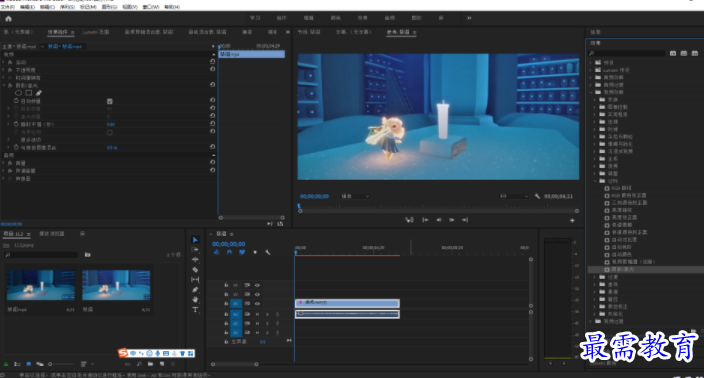The width and height of the screenshot is (704, 378).
Task: Collapse the Obsolete effects folder
Action: (x=595, y=181)
